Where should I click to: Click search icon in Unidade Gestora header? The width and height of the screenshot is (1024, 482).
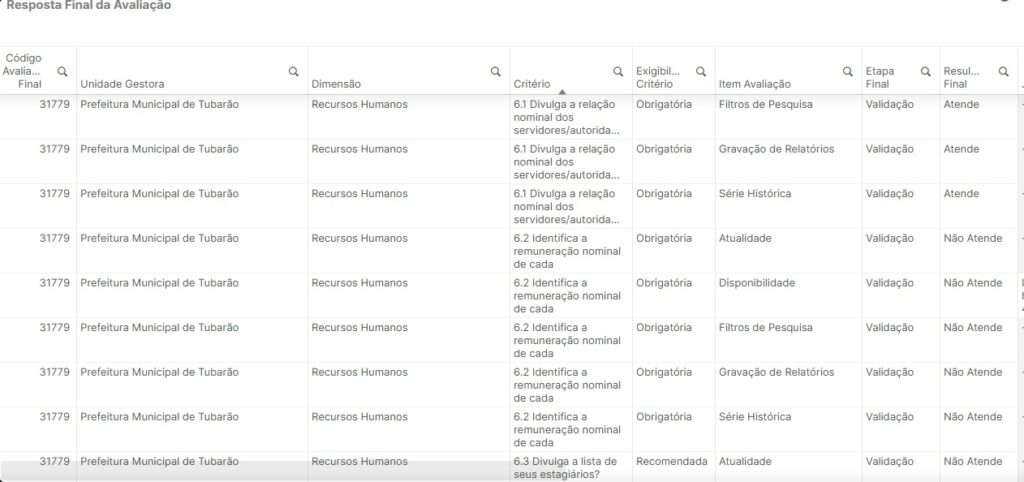click(293, 72)
